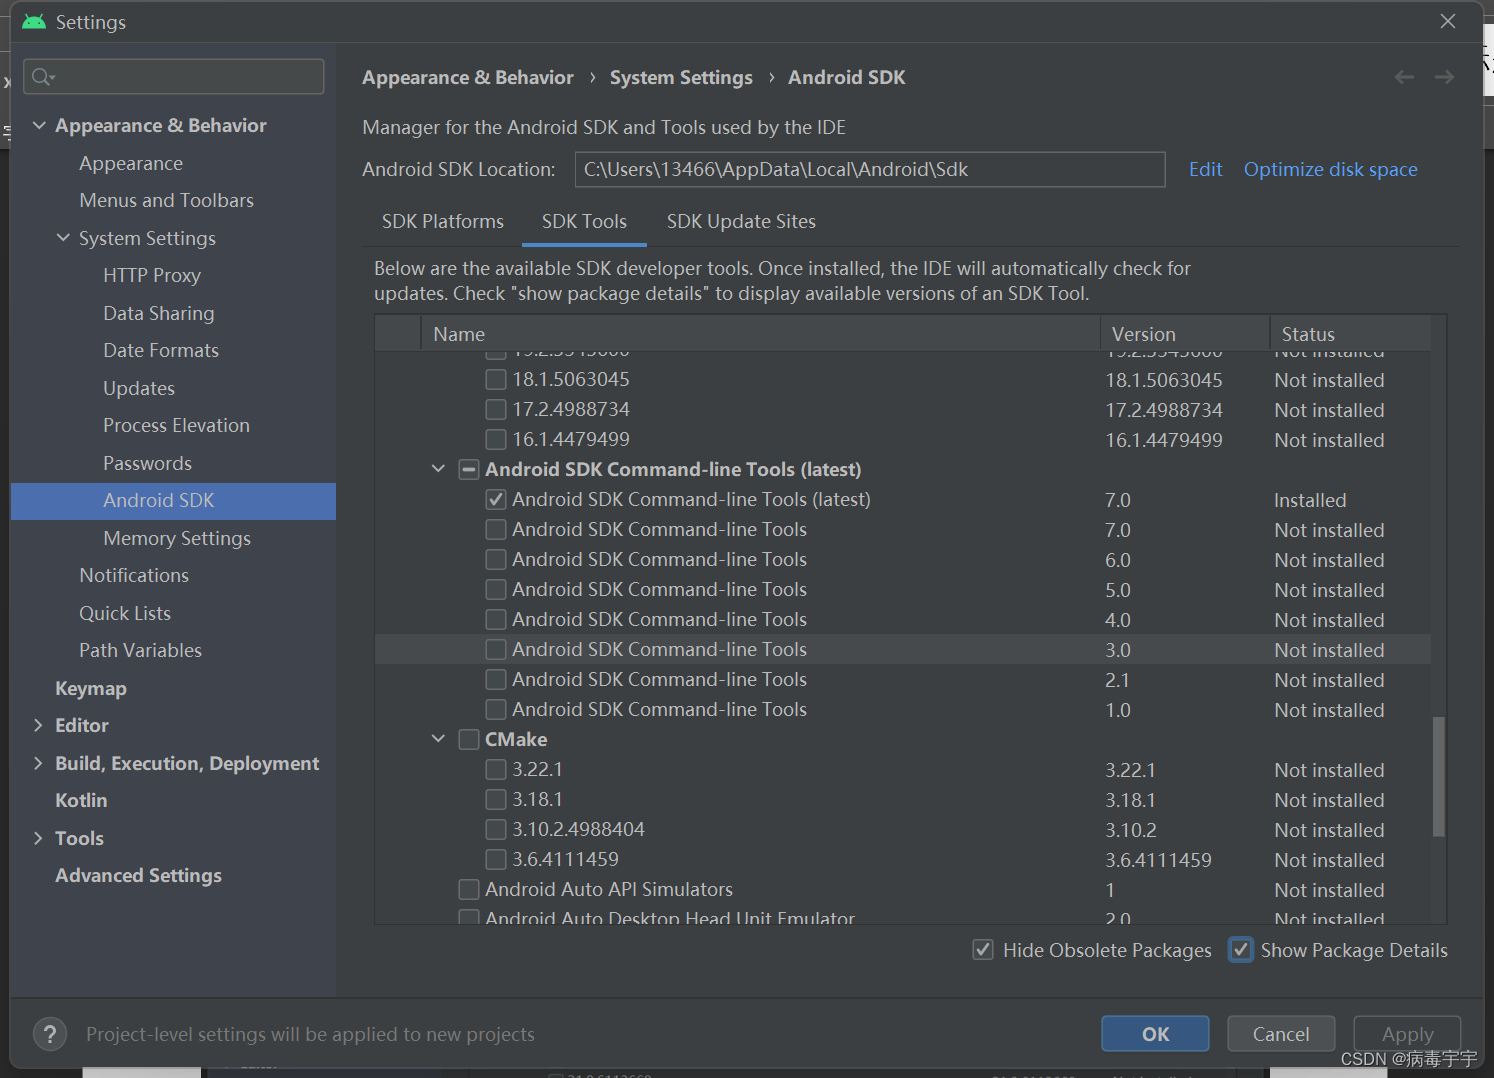Select Process Elevation settings
This screenshot has width=1494, height=1078.
tap(176, 425)
